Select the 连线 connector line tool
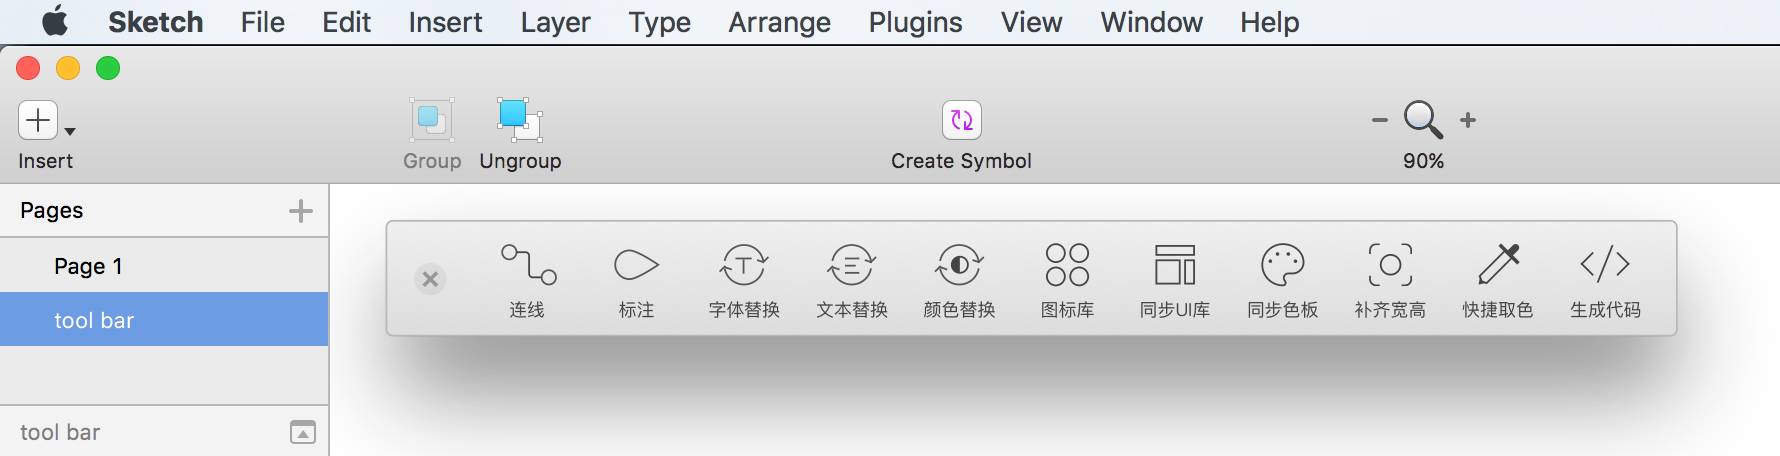Viewport: 1780px width, 456px height. coord(528,265)
